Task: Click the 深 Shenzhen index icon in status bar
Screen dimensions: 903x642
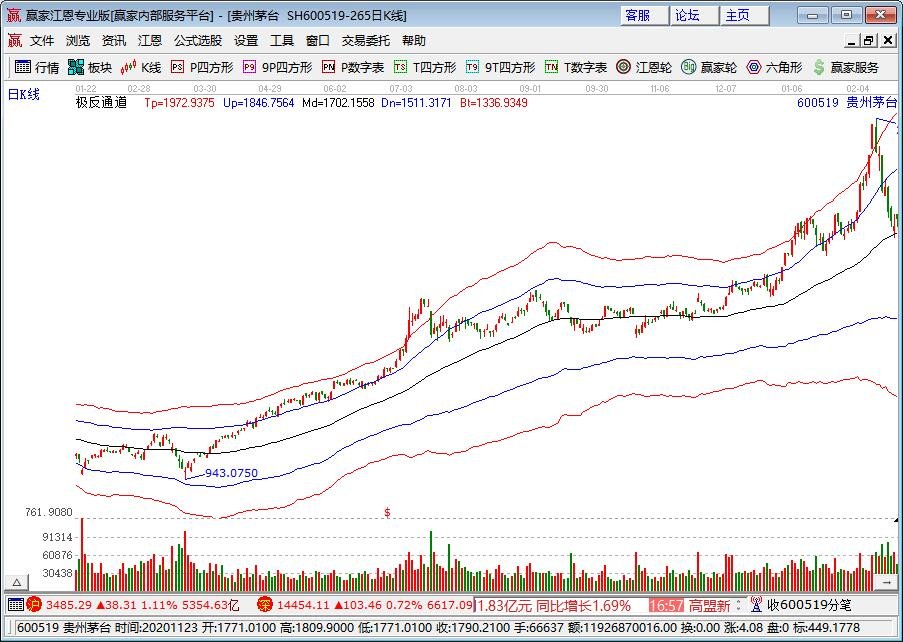Action: [264, 605]
